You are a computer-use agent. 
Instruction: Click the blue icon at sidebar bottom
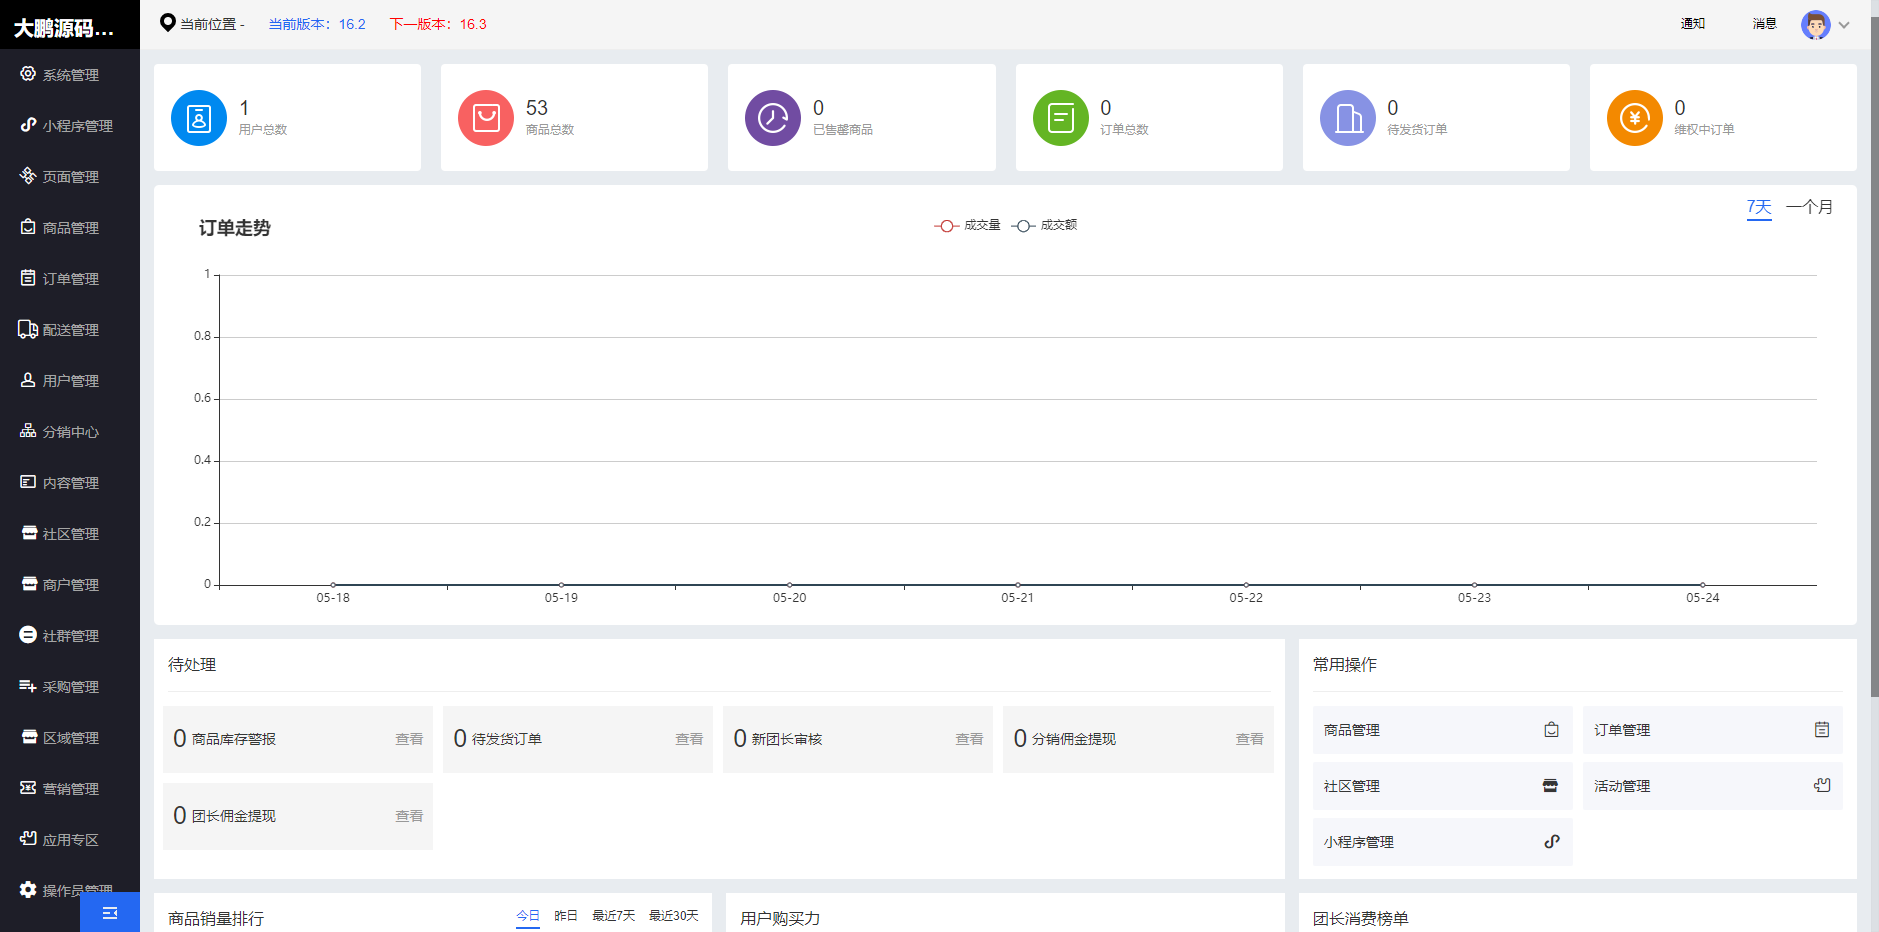point(110,911)
